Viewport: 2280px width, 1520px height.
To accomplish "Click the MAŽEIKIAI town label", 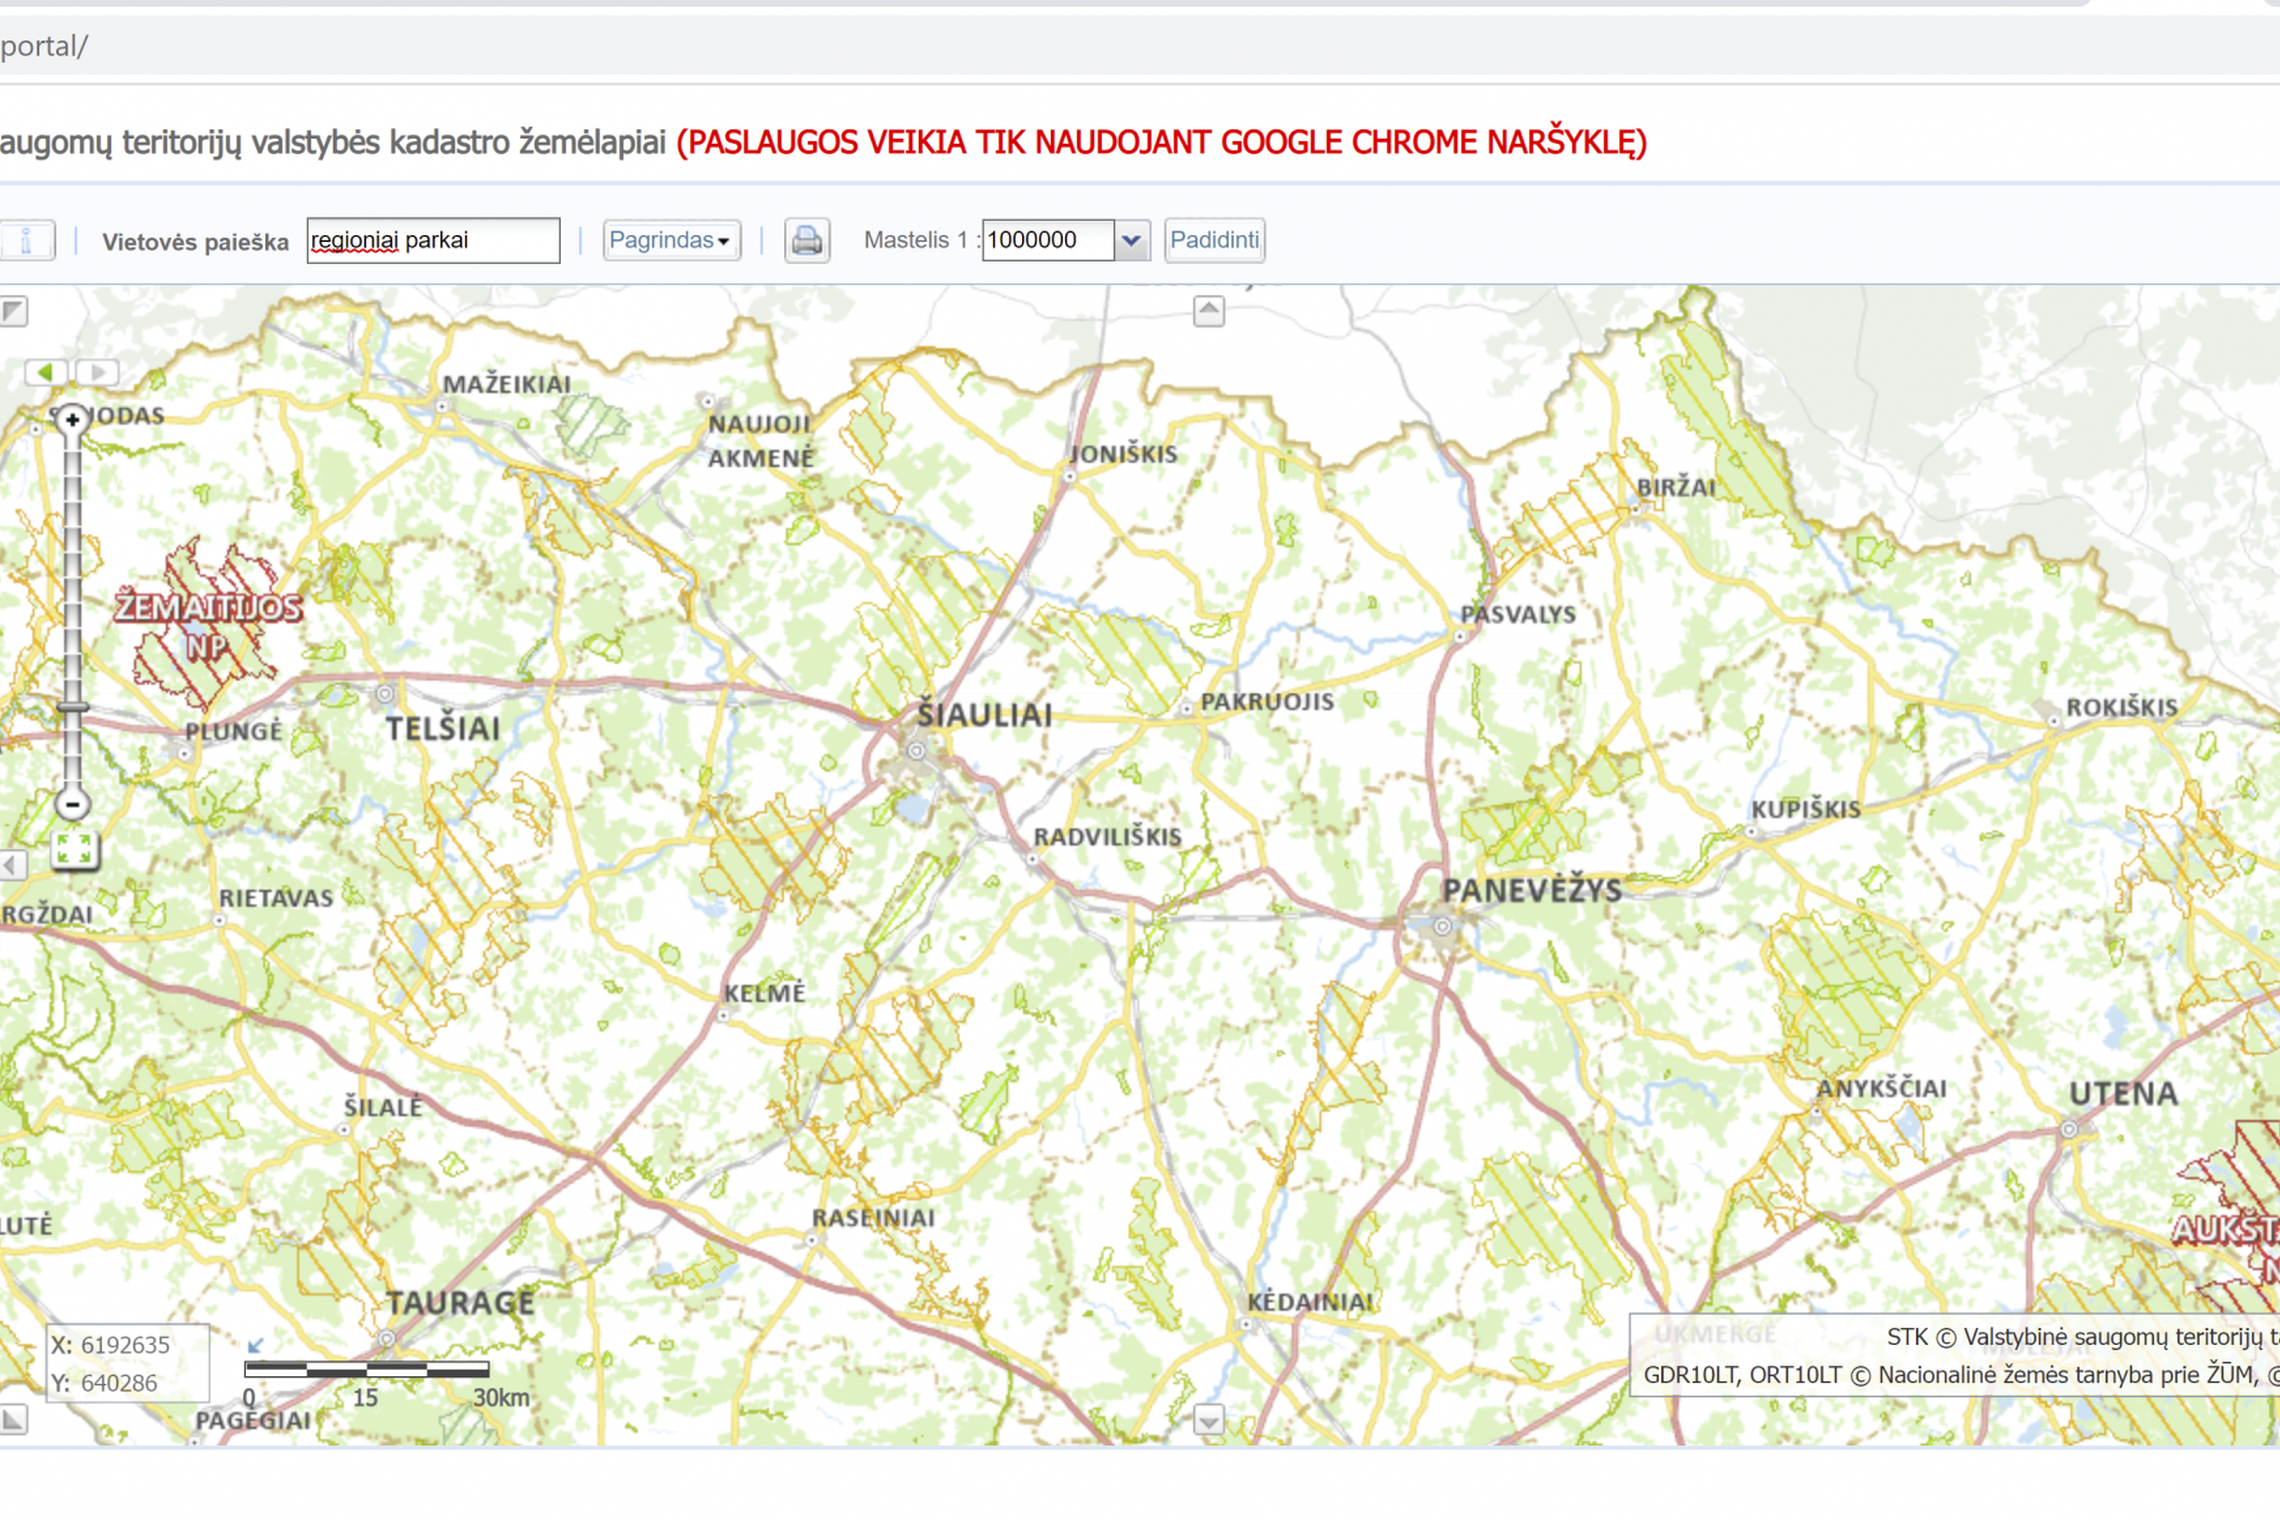I will [x=507, y=384].
